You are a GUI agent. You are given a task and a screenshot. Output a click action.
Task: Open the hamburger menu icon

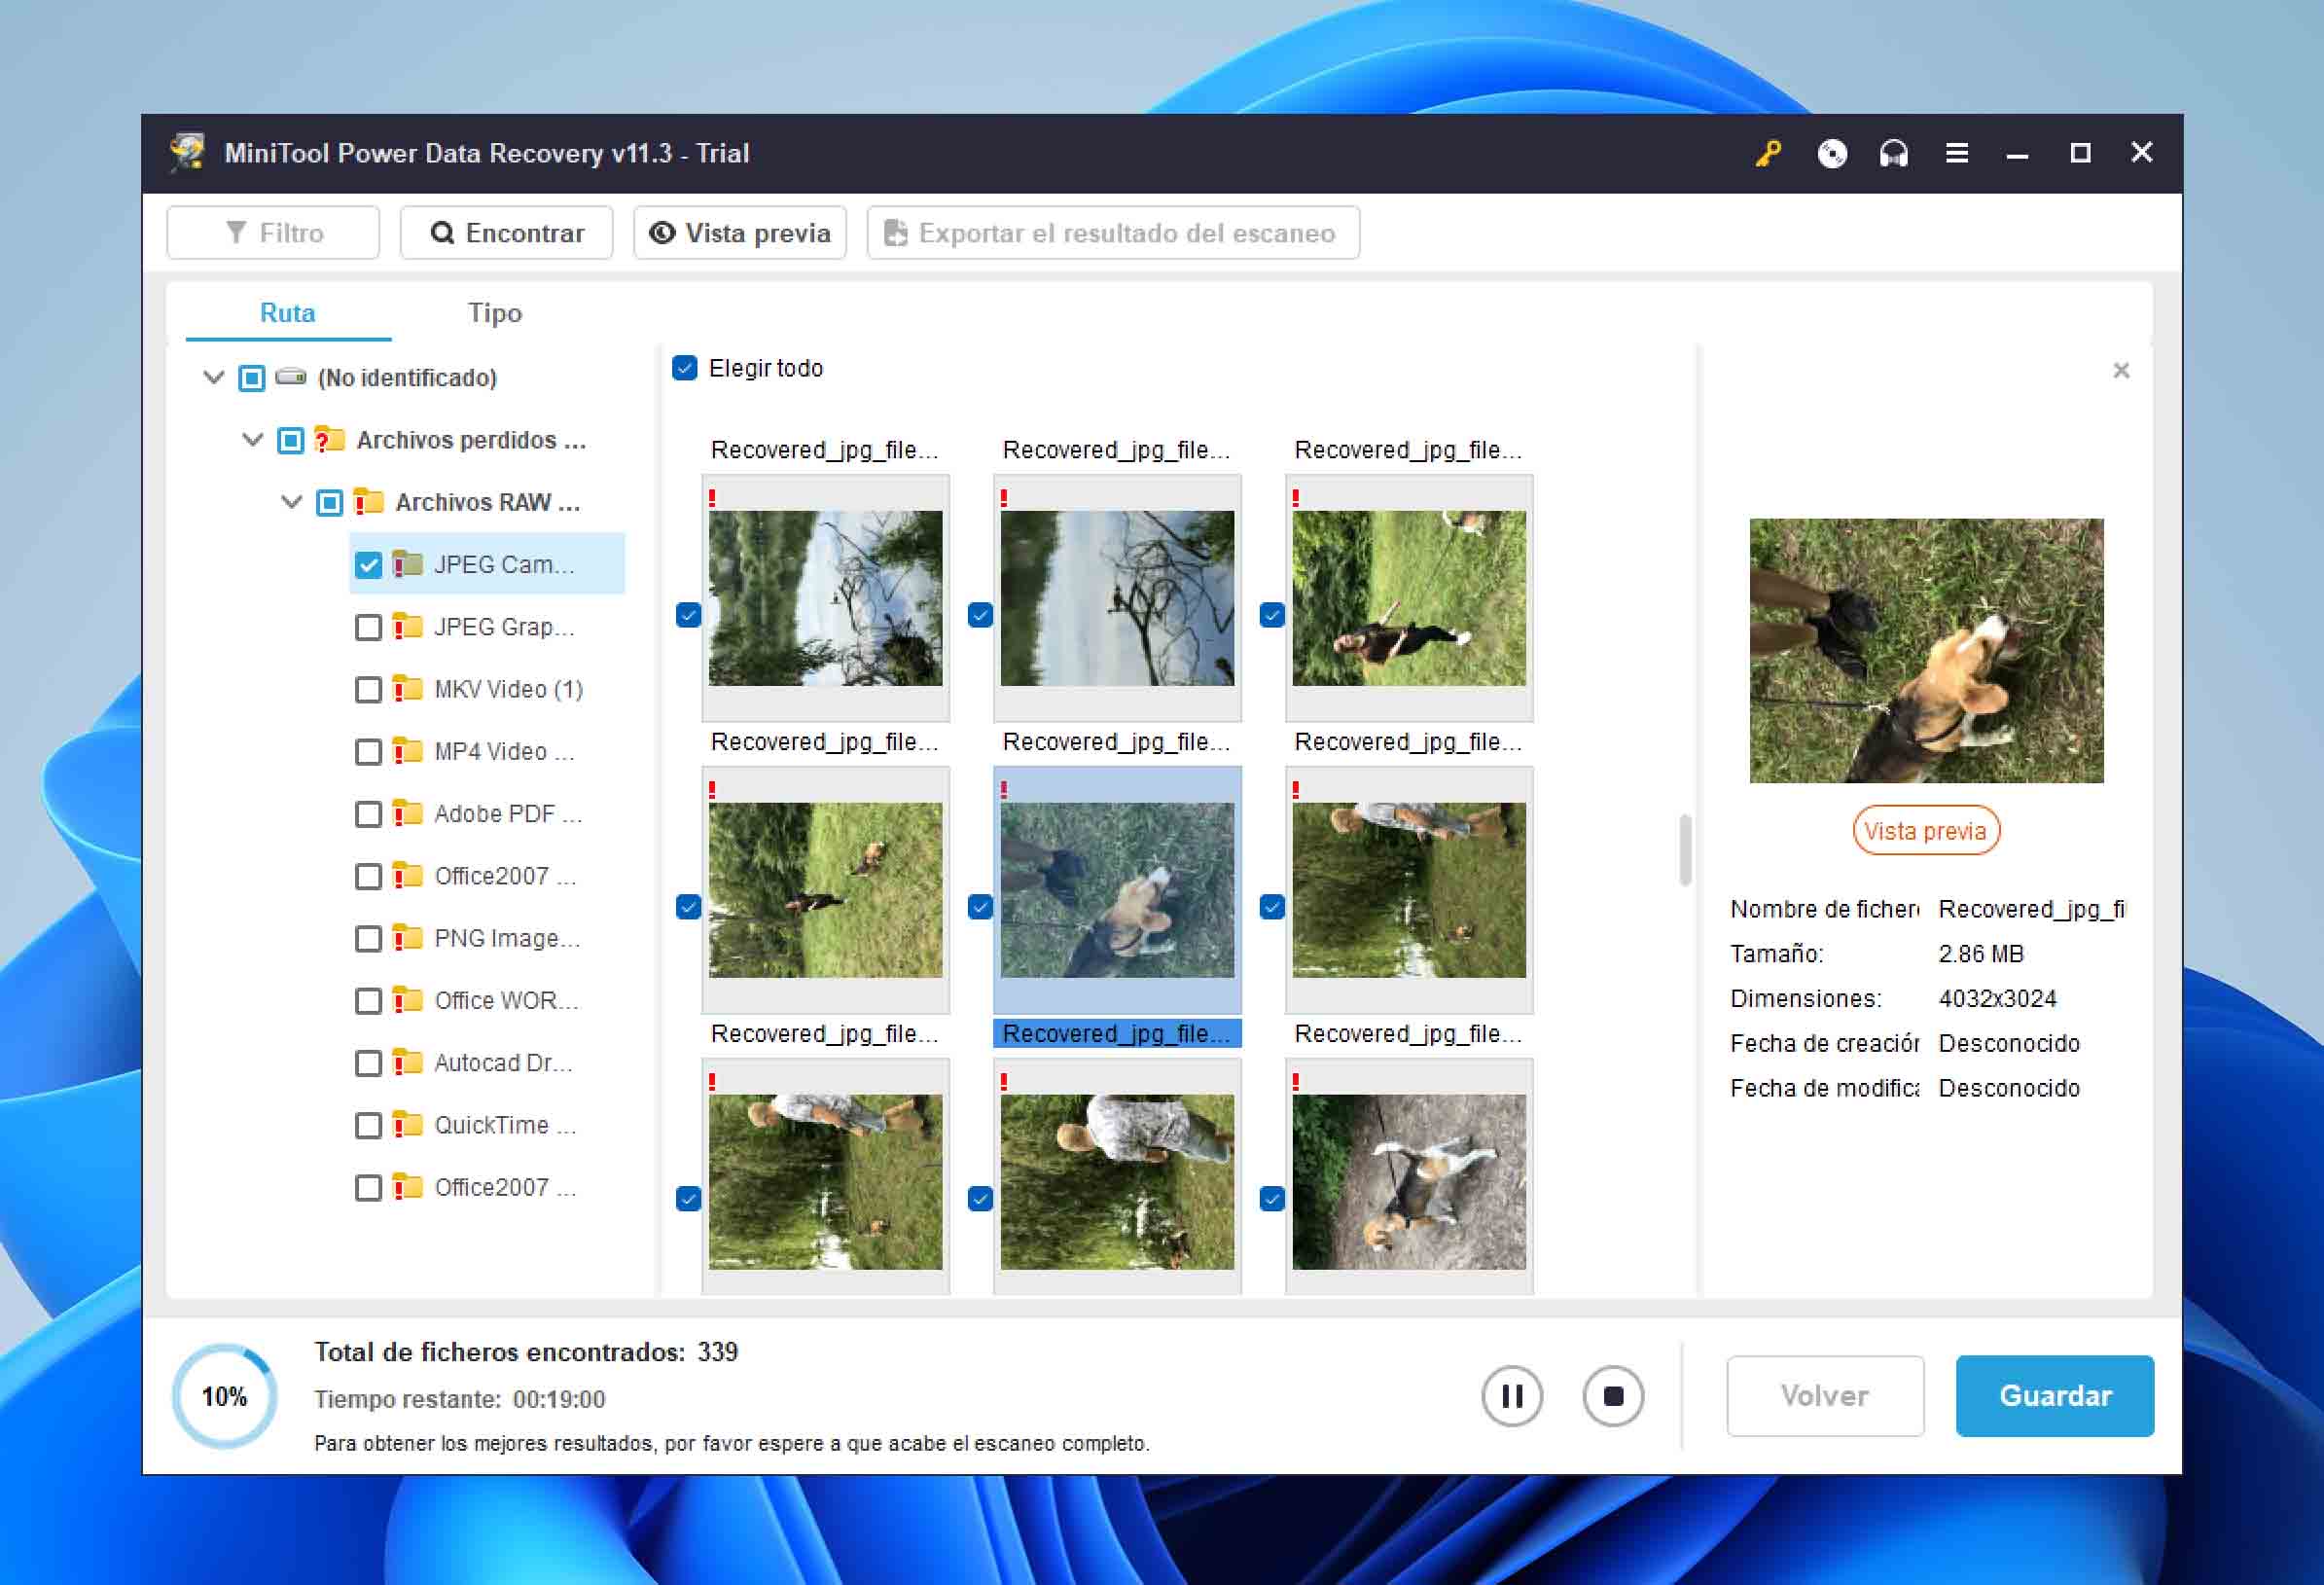(x=1956, y=153)
